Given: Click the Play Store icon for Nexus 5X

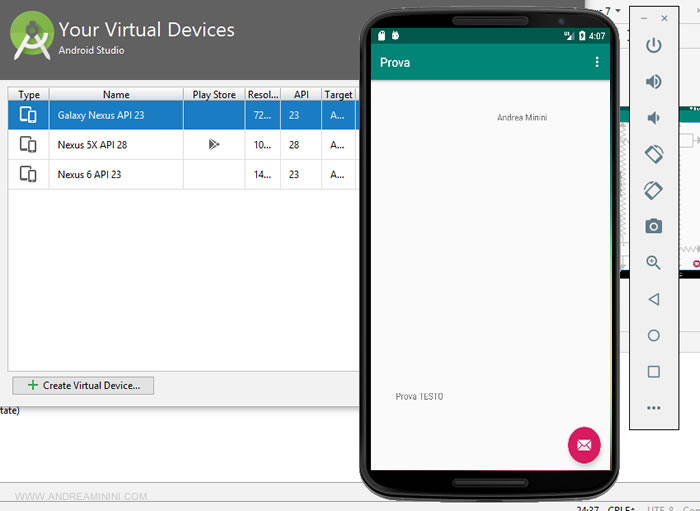Looking at the screenshot, I should [x=214, y=144].
